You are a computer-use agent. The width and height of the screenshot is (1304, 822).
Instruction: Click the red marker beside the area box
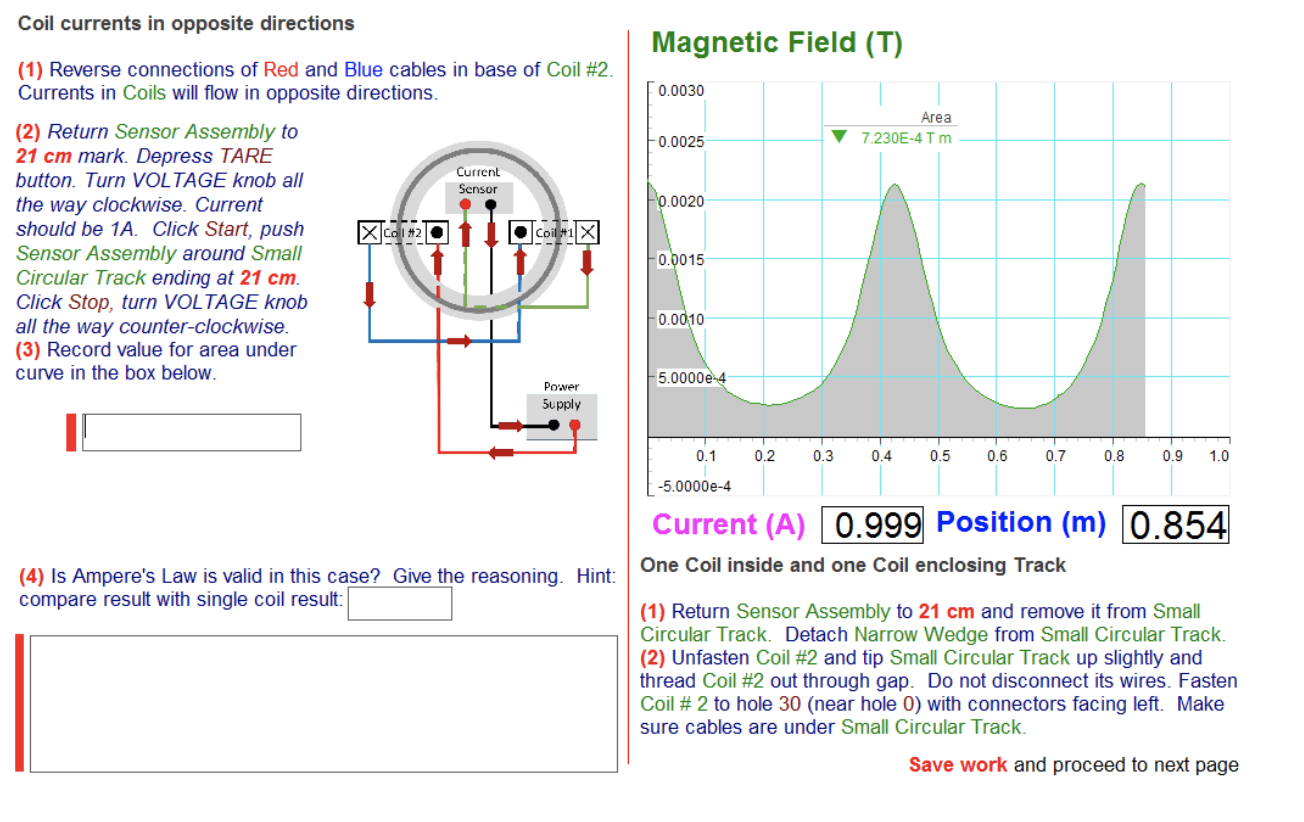(70, 432)
